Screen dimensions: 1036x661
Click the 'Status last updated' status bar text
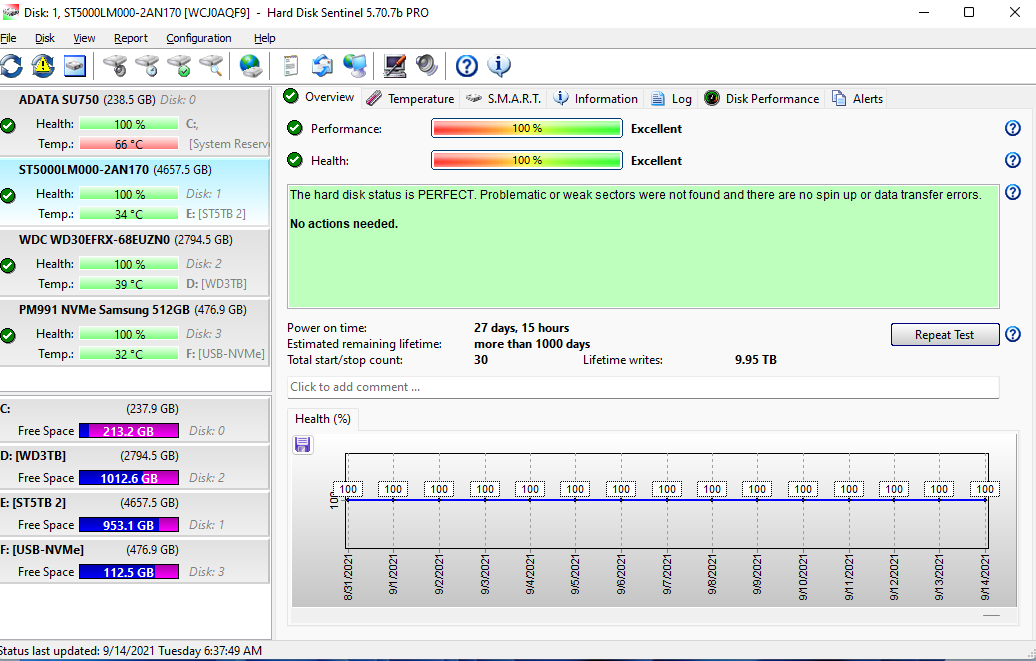tap(131, 651)
